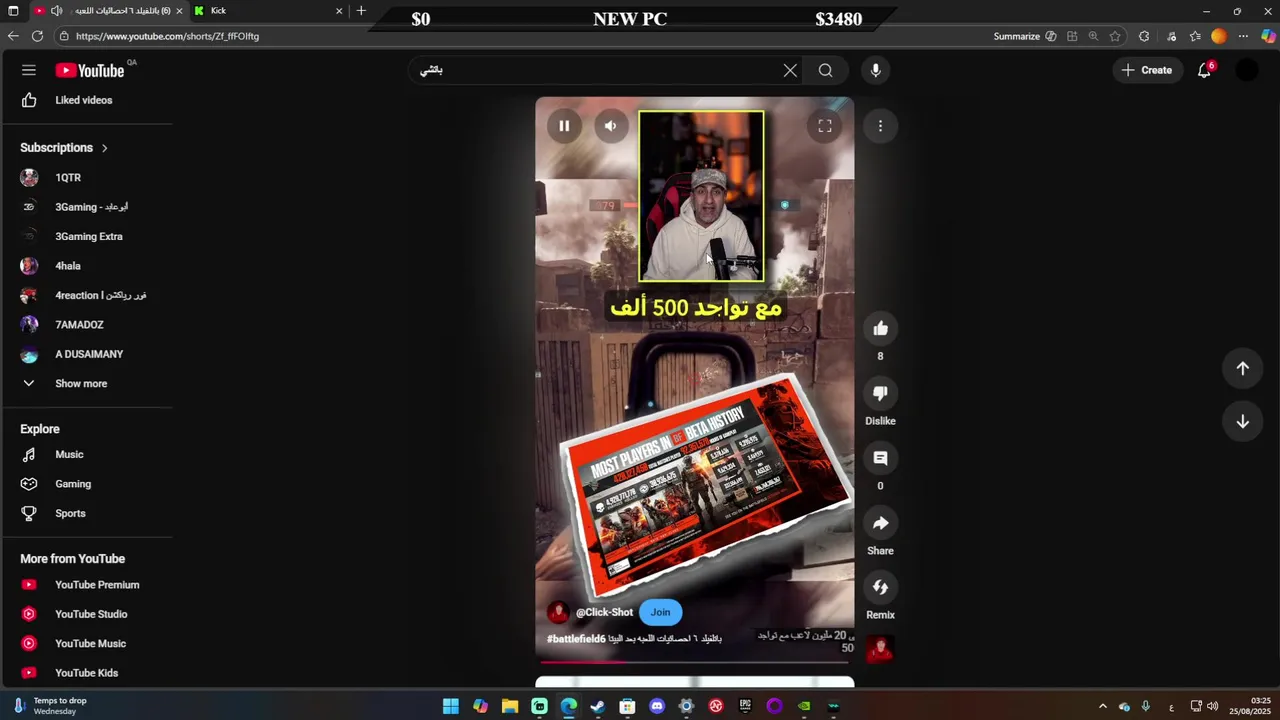Click the browser address bar URL
This screenshot has width=1280, height=720.
[x=167, y=36]
